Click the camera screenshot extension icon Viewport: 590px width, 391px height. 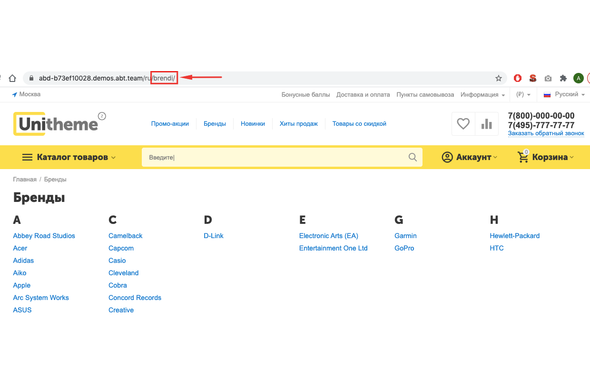pos(548,78)
